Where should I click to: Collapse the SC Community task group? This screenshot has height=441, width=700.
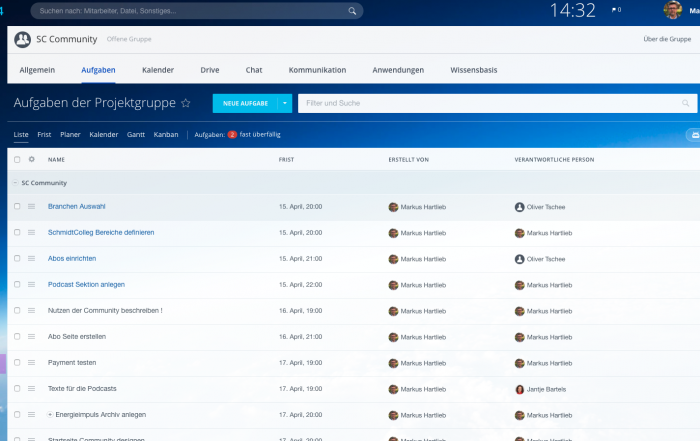pos(14,183)
